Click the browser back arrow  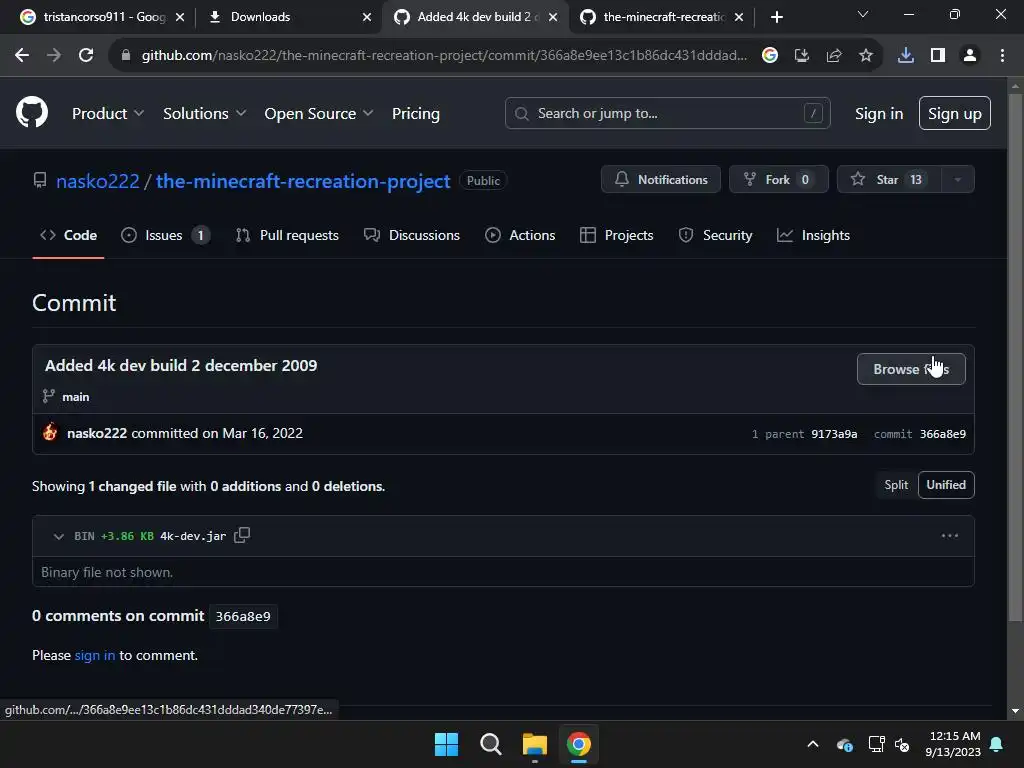22,56
